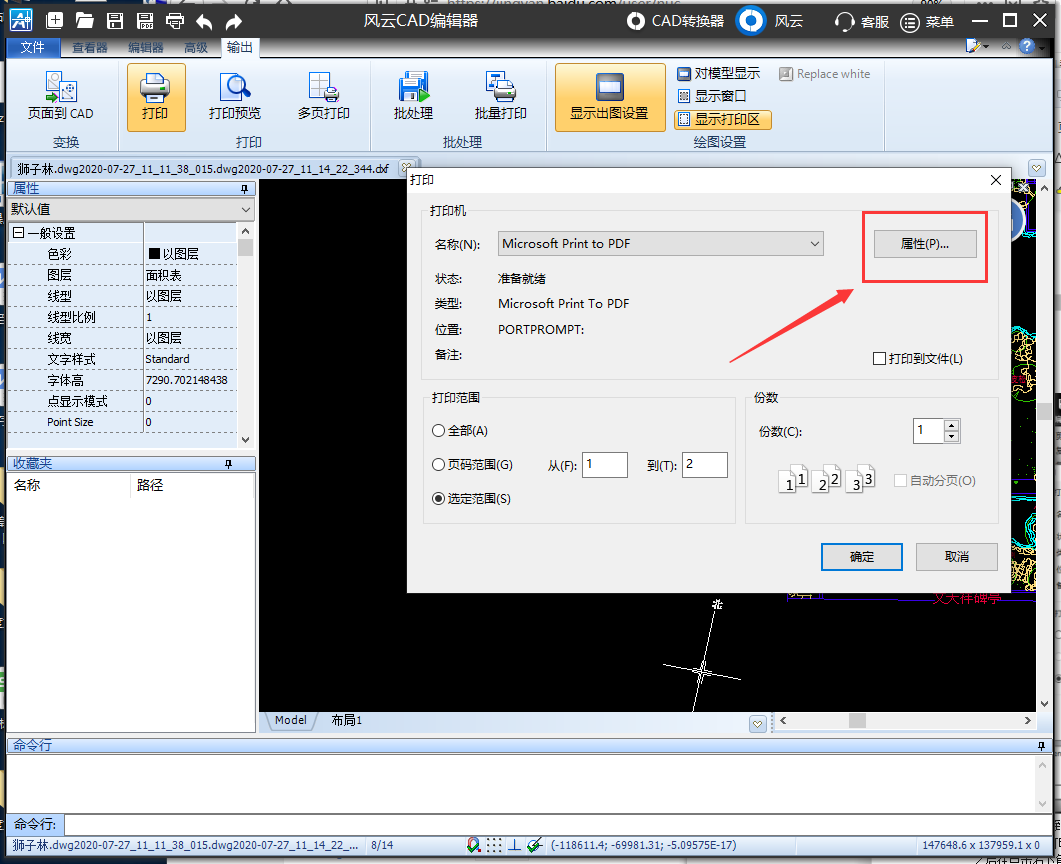The width and height of the screenshot is (1061, 864).
Task: Click the 字体高 value cell
Action: coord(190,380)
